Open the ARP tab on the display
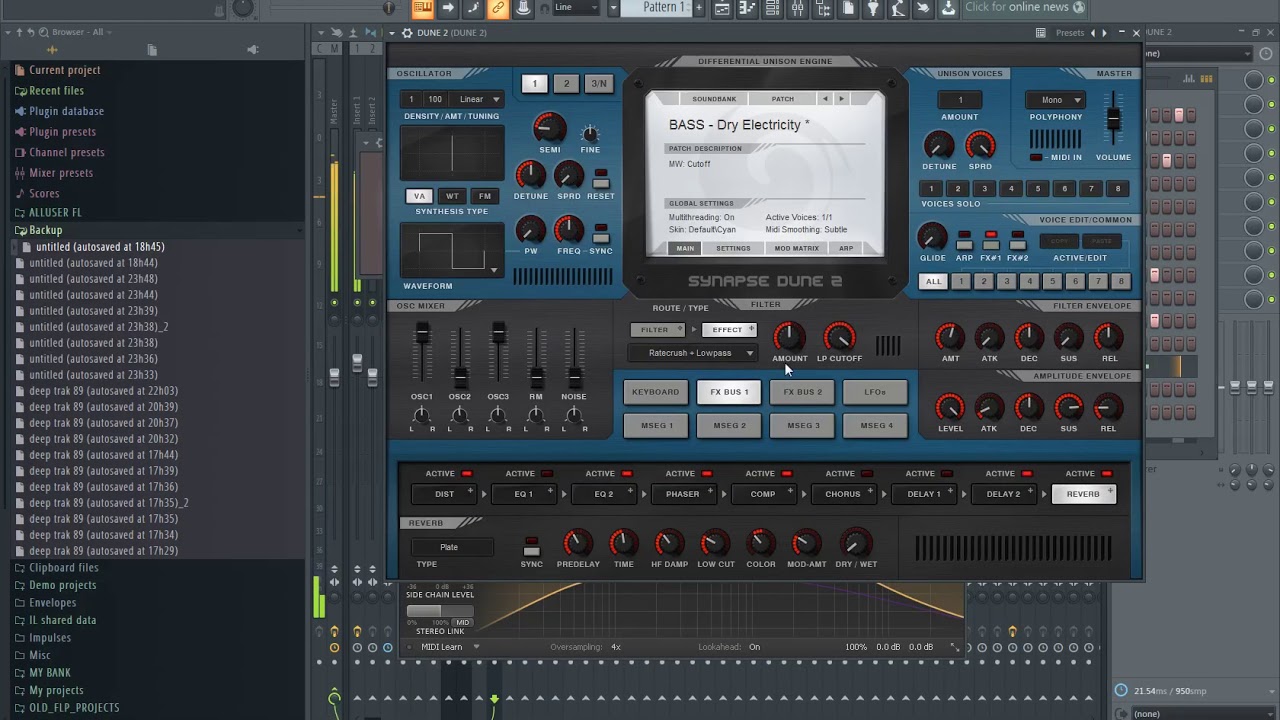 (x=846, y=248)
